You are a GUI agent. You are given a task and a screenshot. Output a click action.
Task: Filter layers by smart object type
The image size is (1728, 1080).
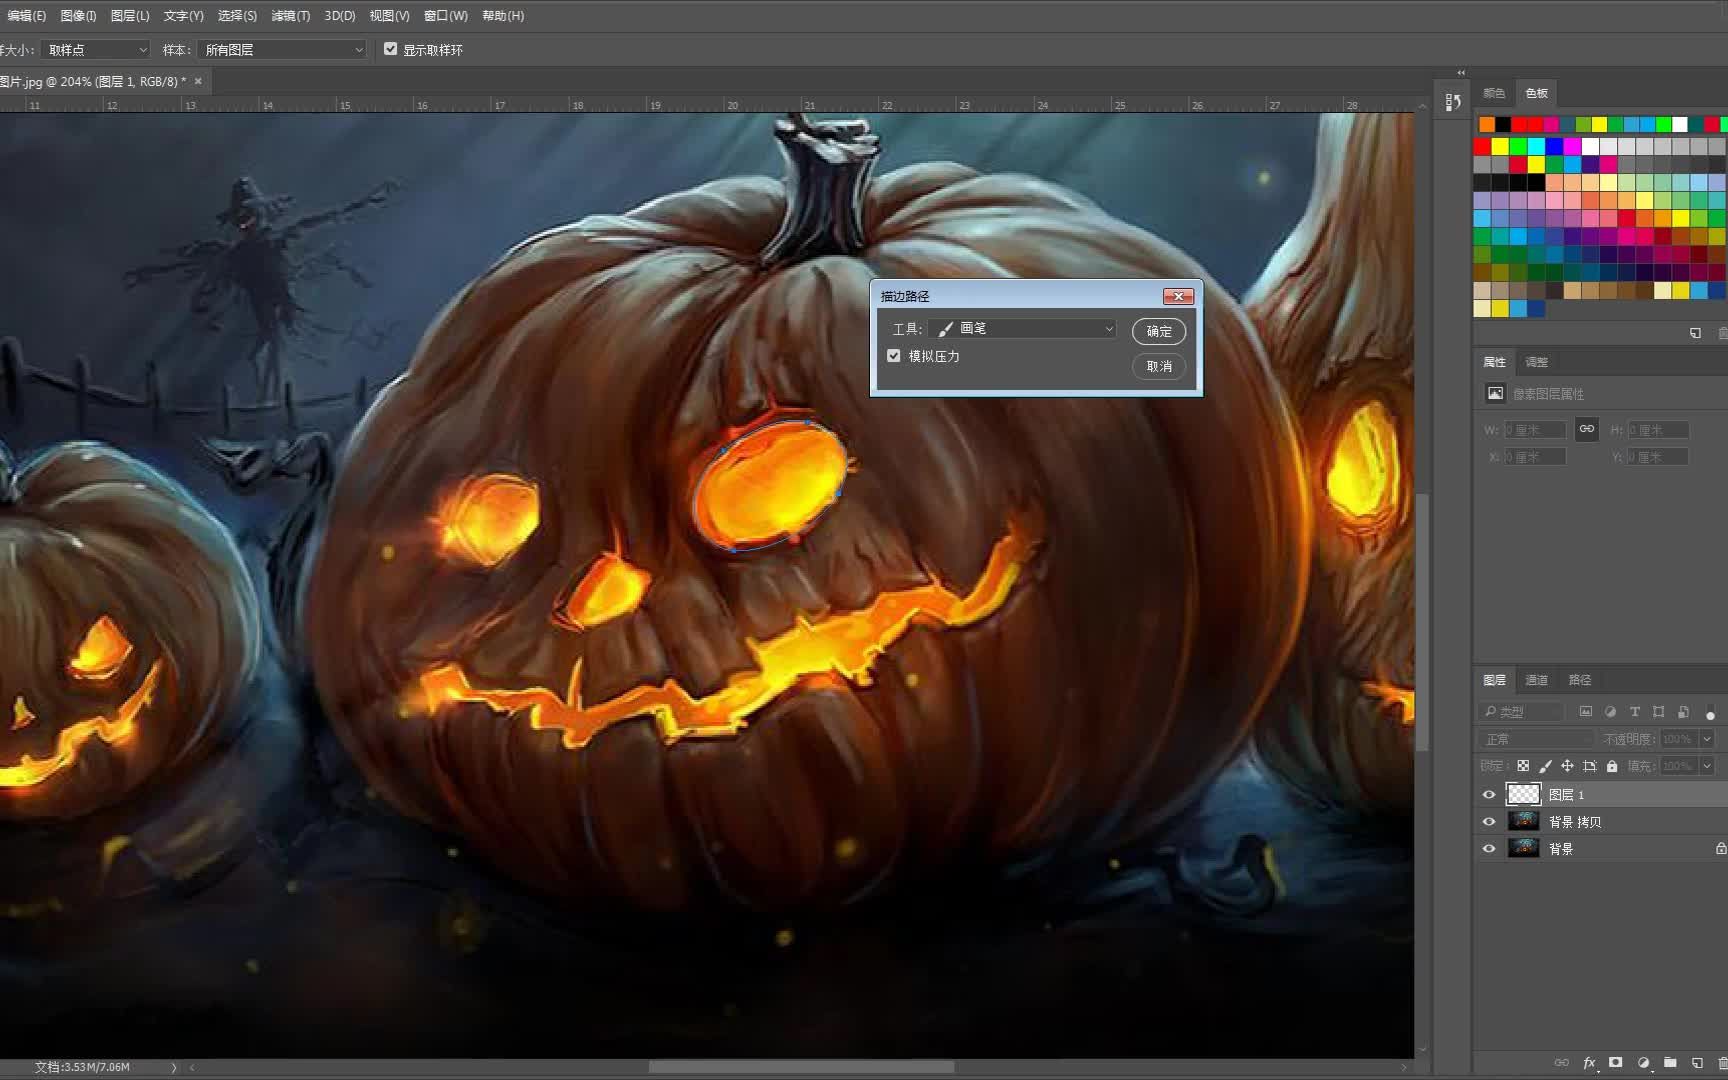1684,712
